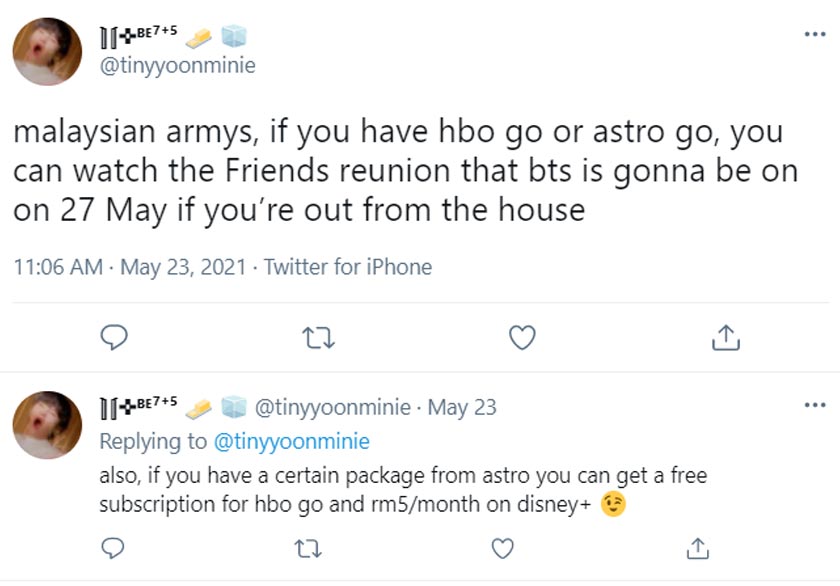Image resolution: width=840 pixels, height=586 pixels.
Task: Reply to the astro package follow-up tweet
Action: pyautogui.click(x=114, y=547)
